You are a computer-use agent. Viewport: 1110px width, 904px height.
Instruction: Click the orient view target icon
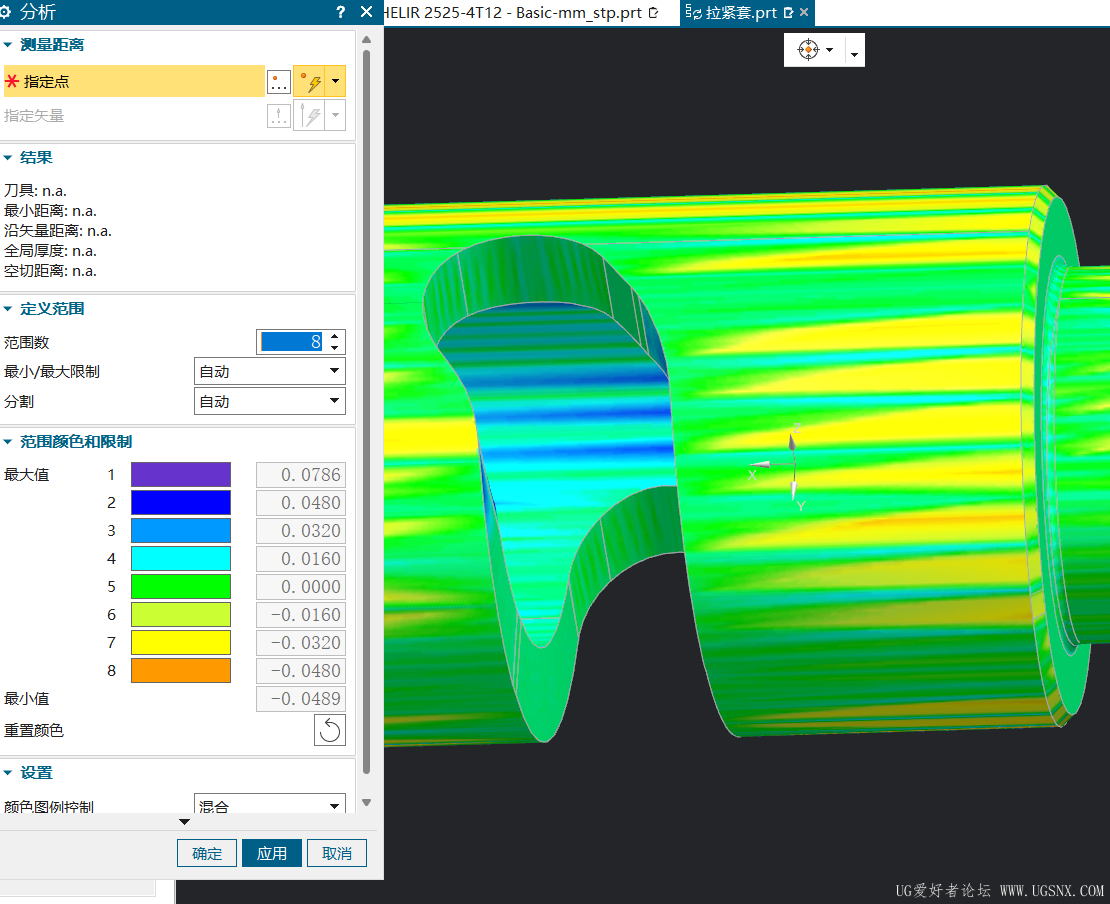[x=808, y=50]
